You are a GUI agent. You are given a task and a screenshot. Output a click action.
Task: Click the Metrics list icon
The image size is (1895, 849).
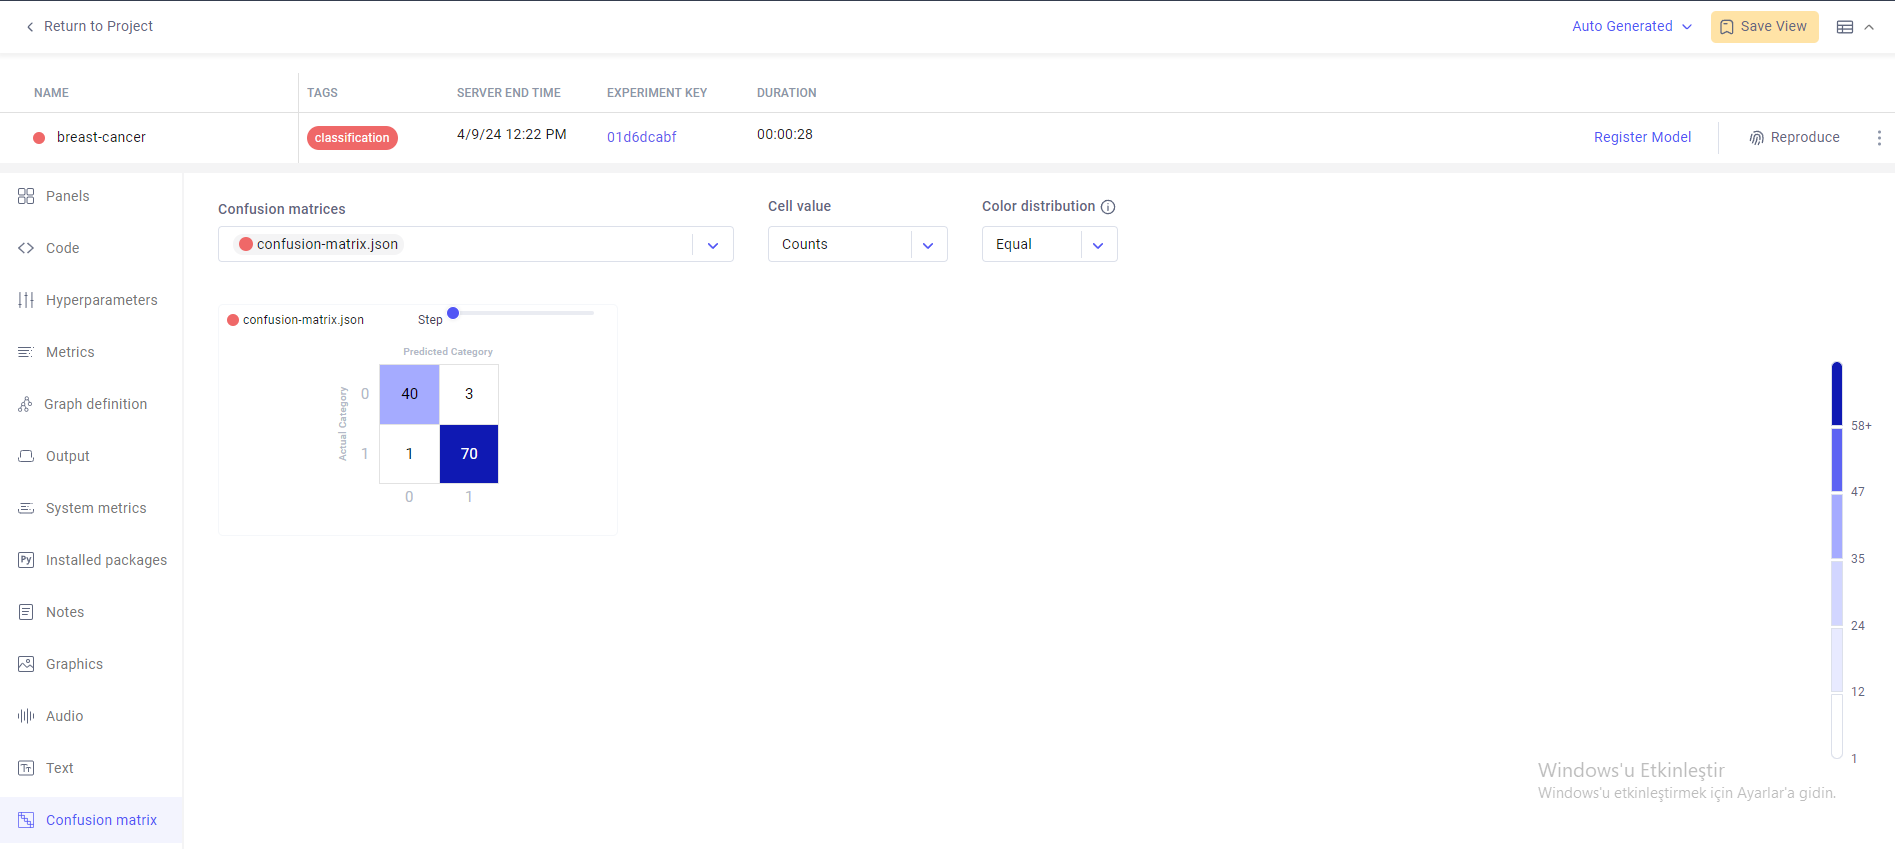coord(26,352)
